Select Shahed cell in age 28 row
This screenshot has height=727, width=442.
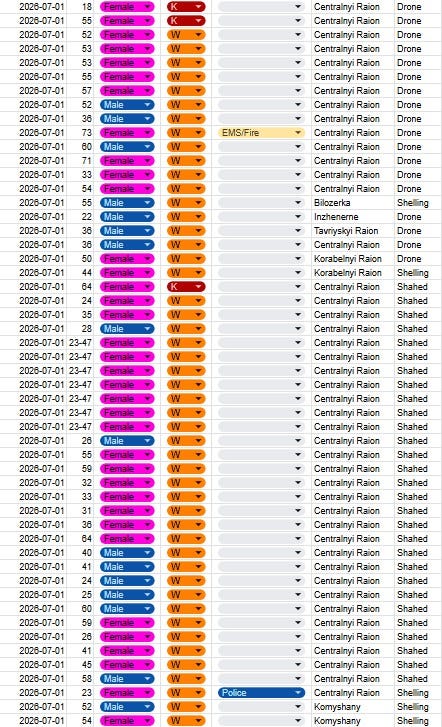click(417, 329)
